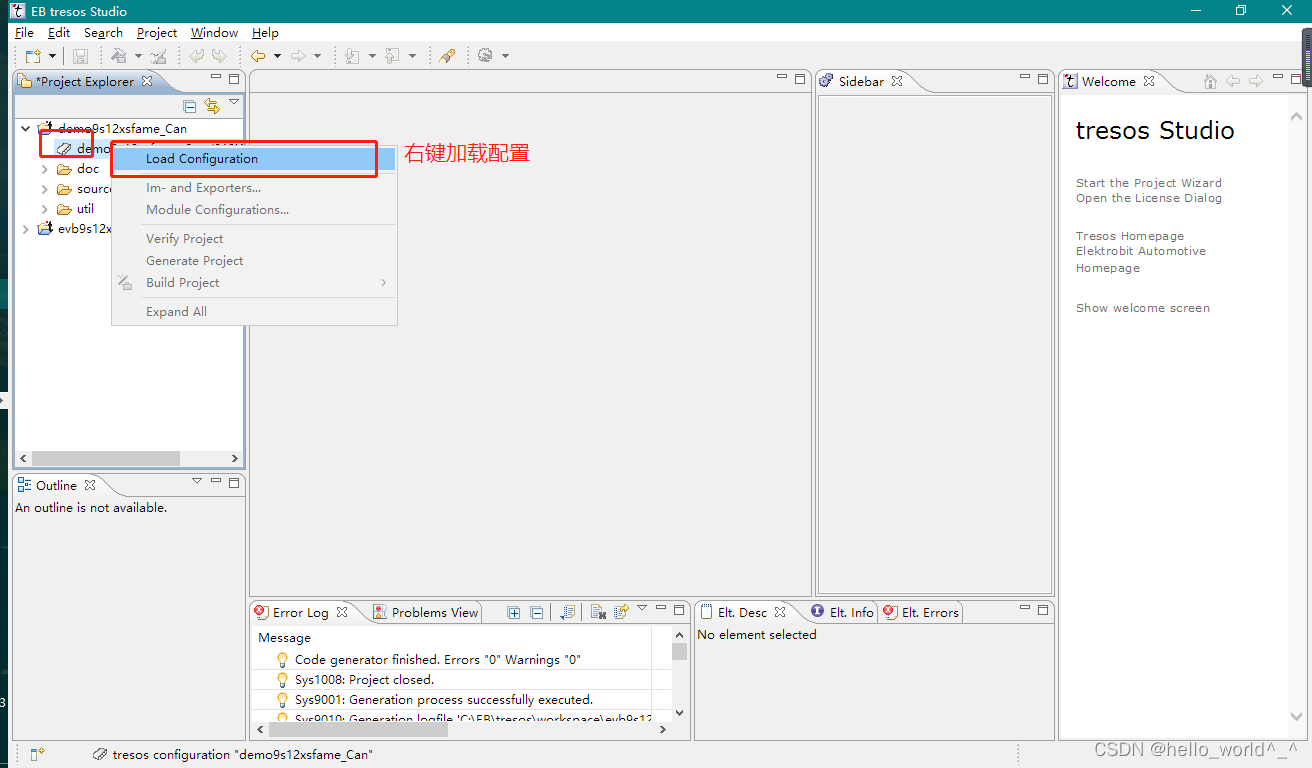
Task: Click the Verify project toolbar icon
Action: point(158,56)
